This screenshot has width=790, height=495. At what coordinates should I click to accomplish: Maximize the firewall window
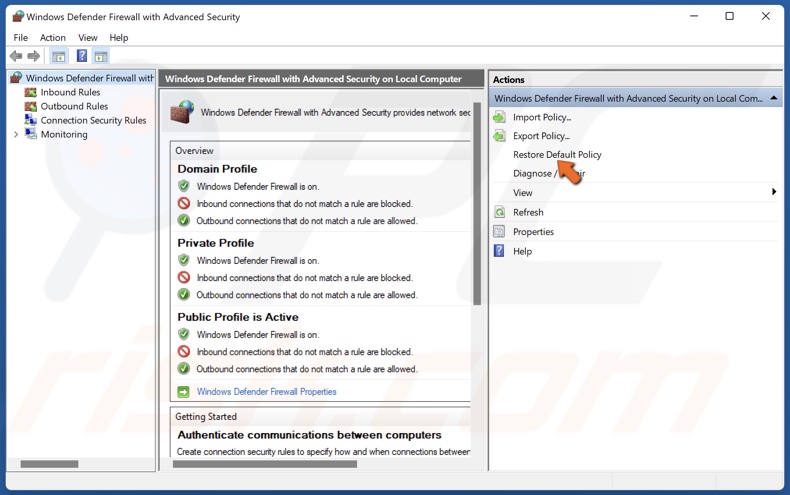[730, 16]
